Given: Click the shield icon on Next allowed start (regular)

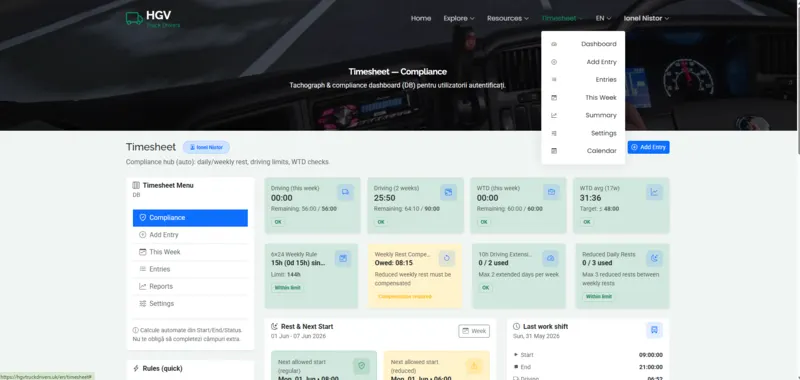Looking at the screenshot, I should [x=361, y=366].
